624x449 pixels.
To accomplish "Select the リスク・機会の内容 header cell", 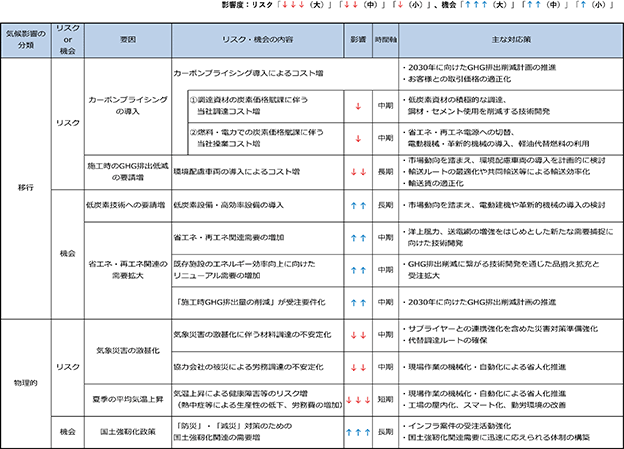I will point(258,40).
